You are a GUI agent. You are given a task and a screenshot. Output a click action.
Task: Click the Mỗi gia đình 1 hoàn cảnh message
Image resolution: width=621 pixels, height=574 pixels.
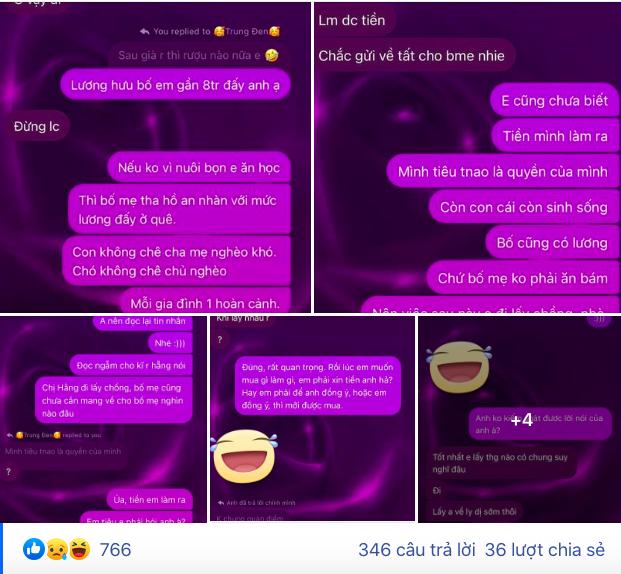205,303
